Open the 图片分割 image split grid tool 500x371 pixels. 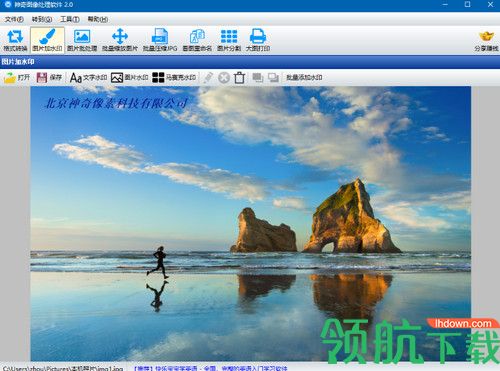229,40
